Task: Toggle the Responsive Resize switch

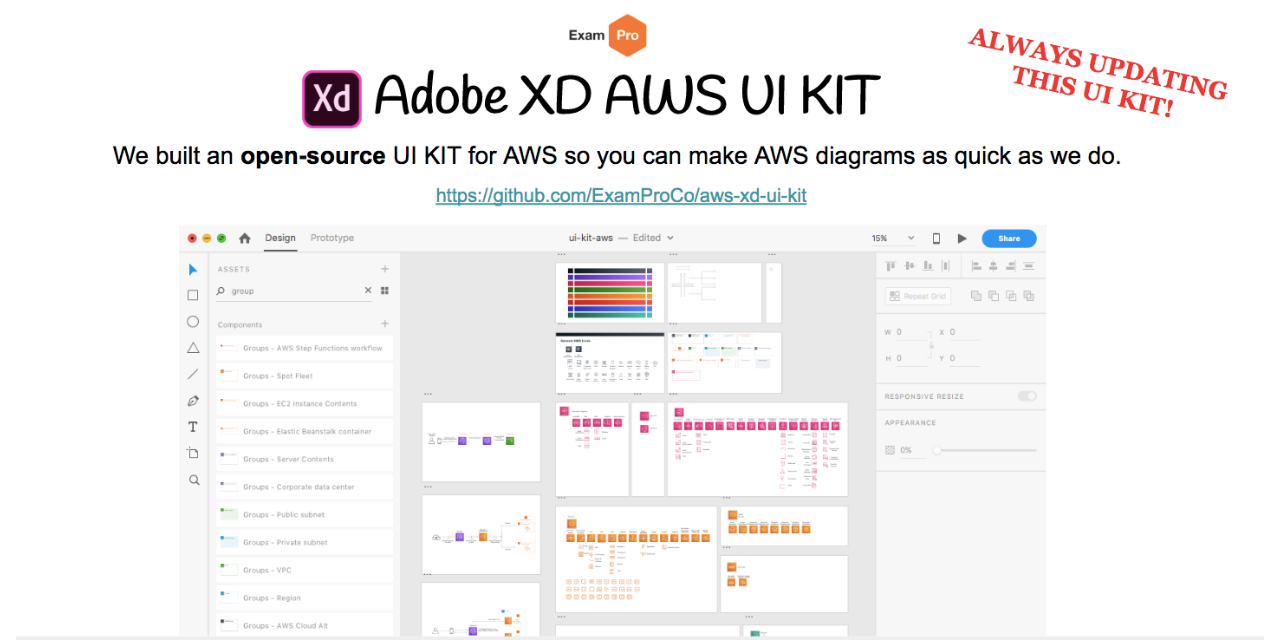Action: 1028,396
